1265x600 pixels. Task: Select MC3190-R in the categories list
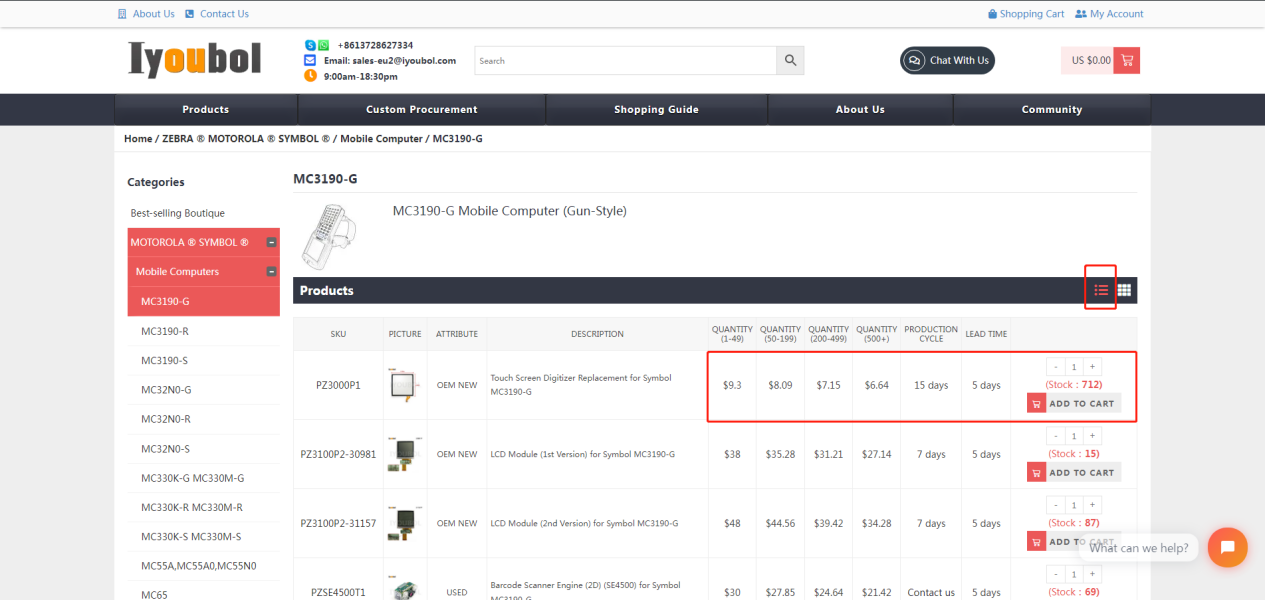tap(165, 331)
